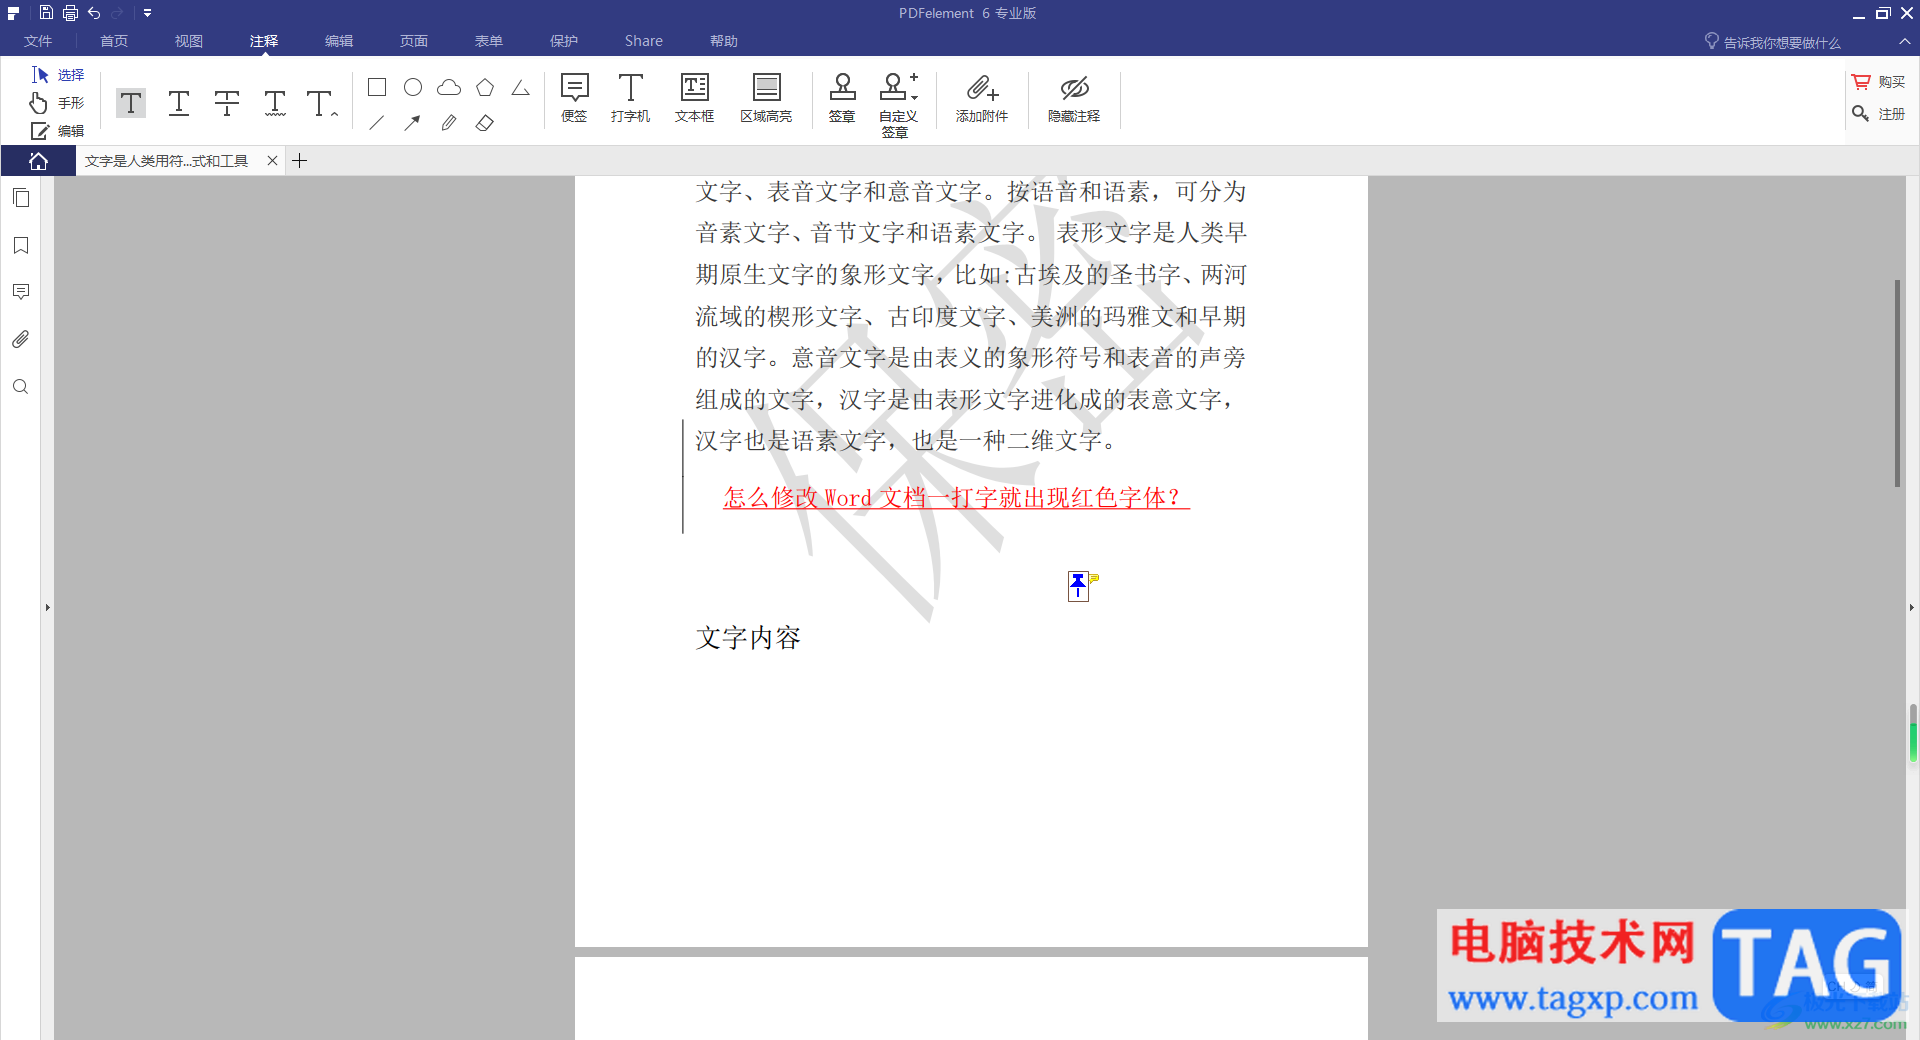Go to the home tab icon
The height and width of the screenshot is (1040, 1920).
[38, 161]
